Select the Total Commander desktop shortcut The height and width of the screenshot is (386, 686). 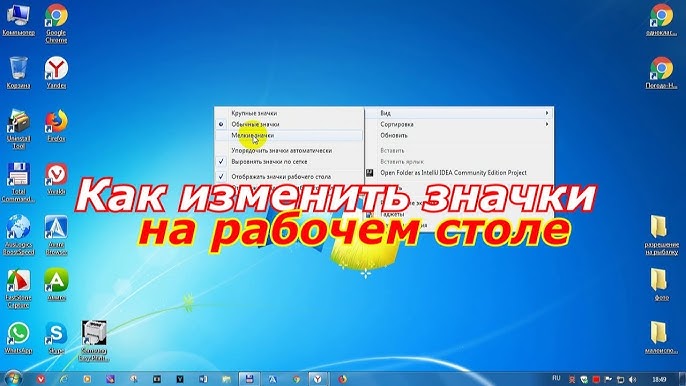click(18, 182)
